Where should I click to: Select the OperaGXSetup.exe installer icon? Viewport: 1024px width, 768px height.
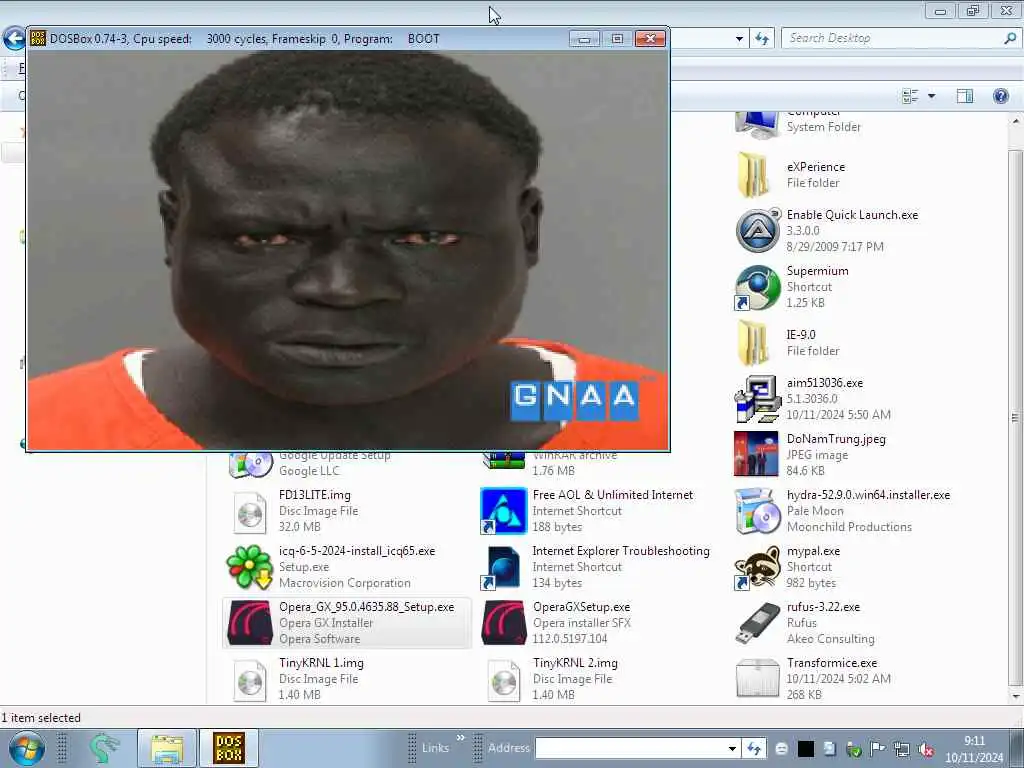[x=504, y=622]
